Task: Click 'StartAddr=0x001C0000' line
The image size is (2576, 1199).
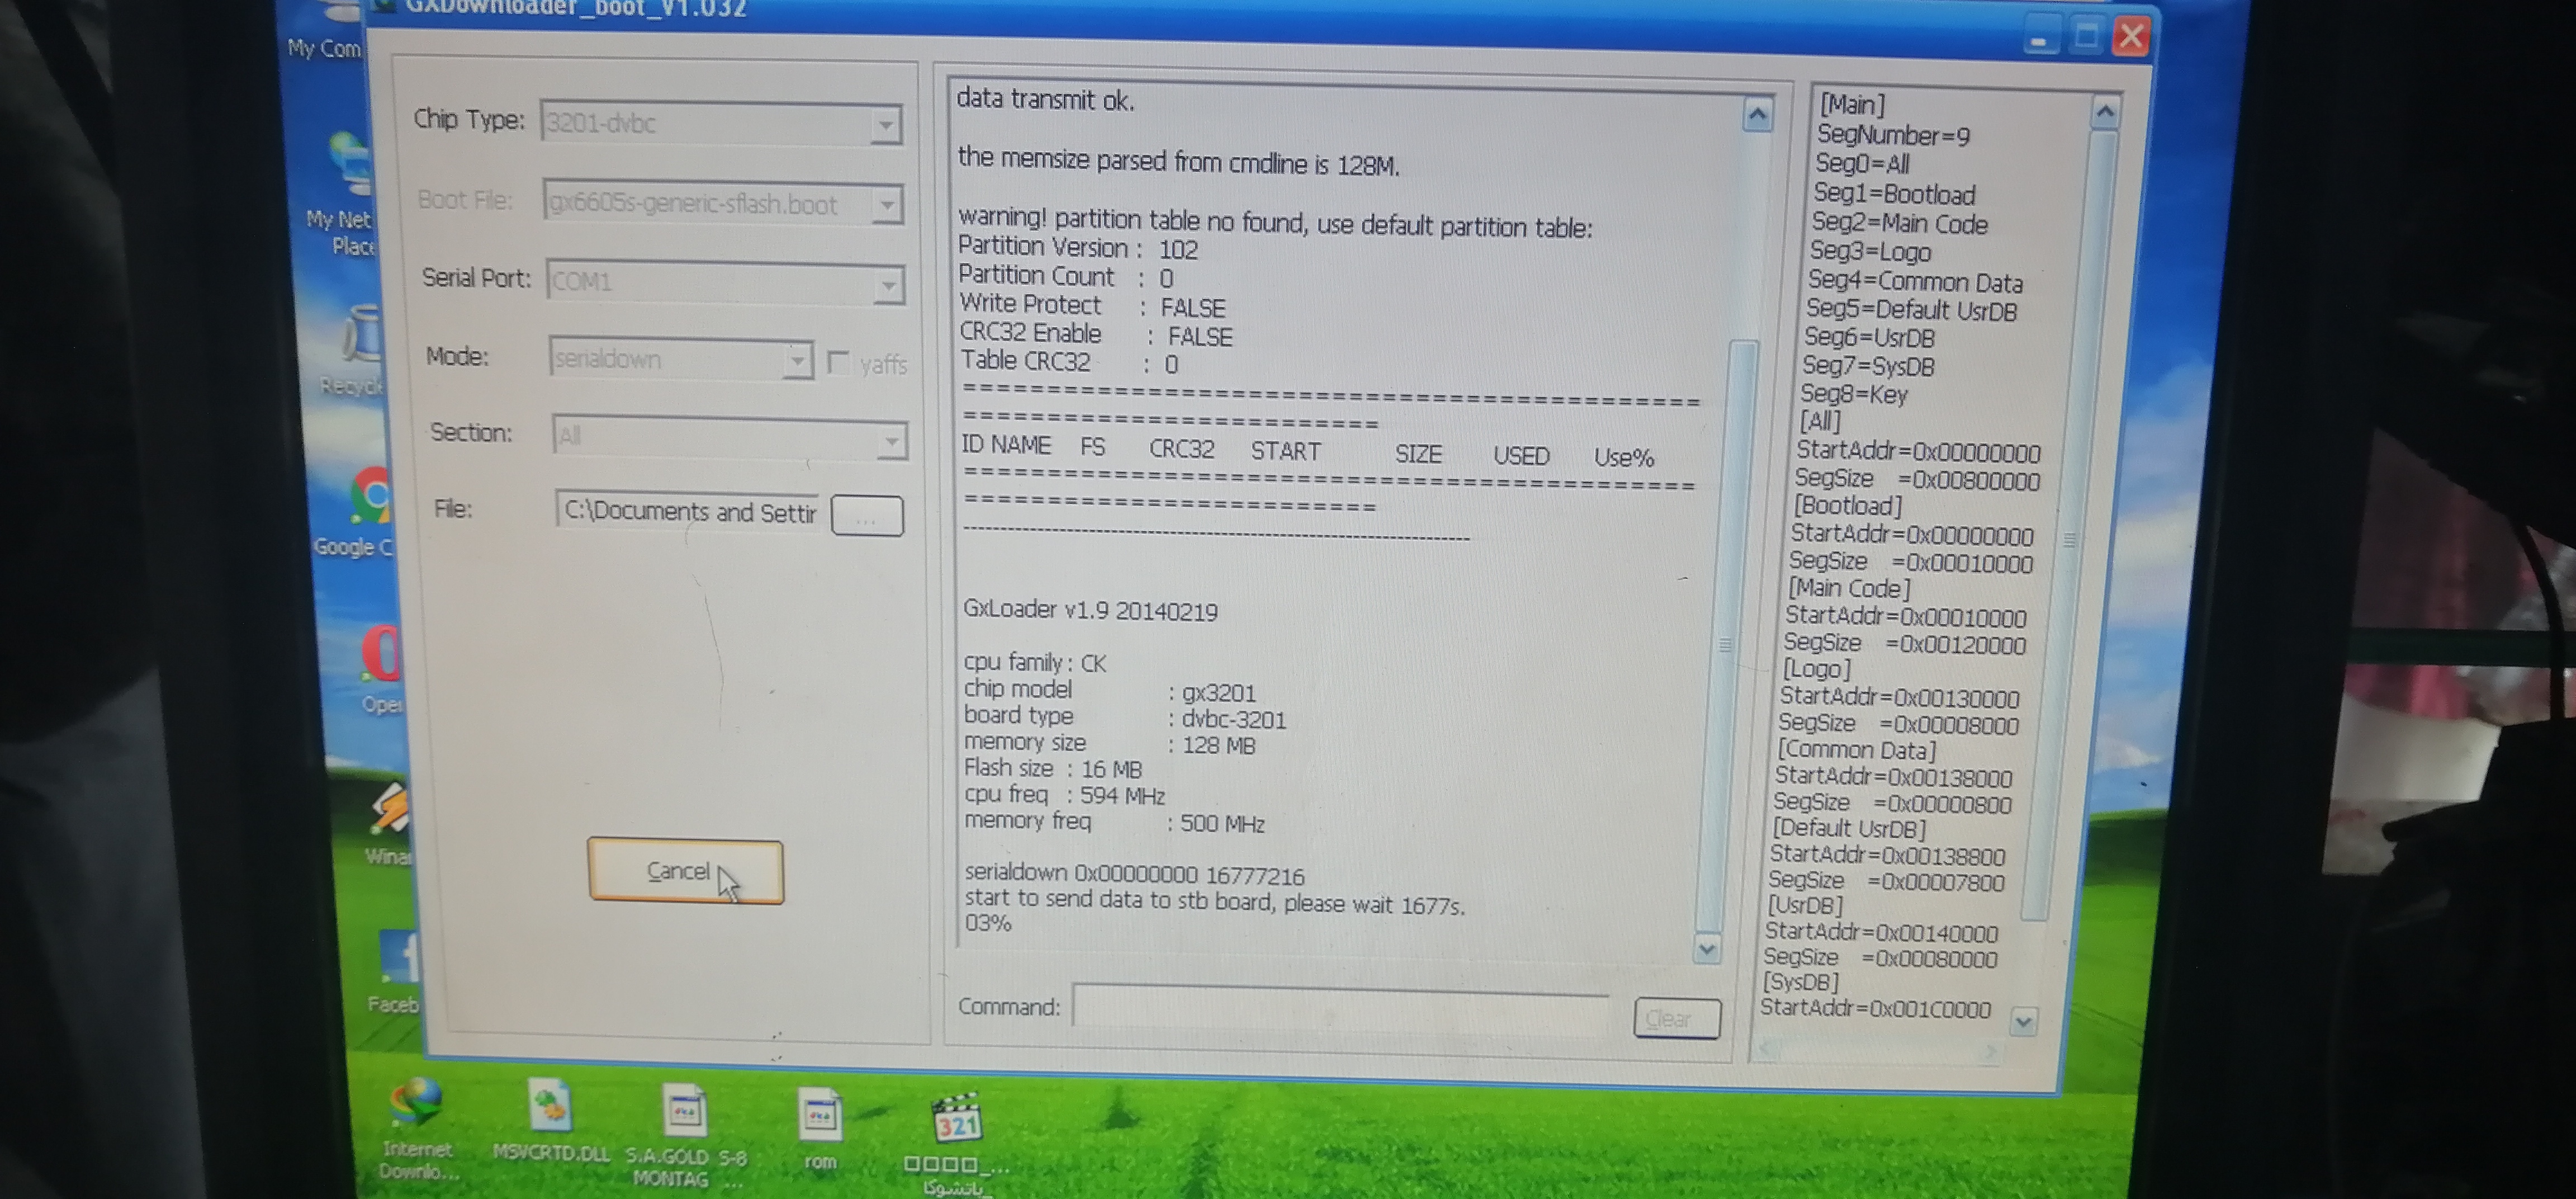Action: pos(1875,1009)
